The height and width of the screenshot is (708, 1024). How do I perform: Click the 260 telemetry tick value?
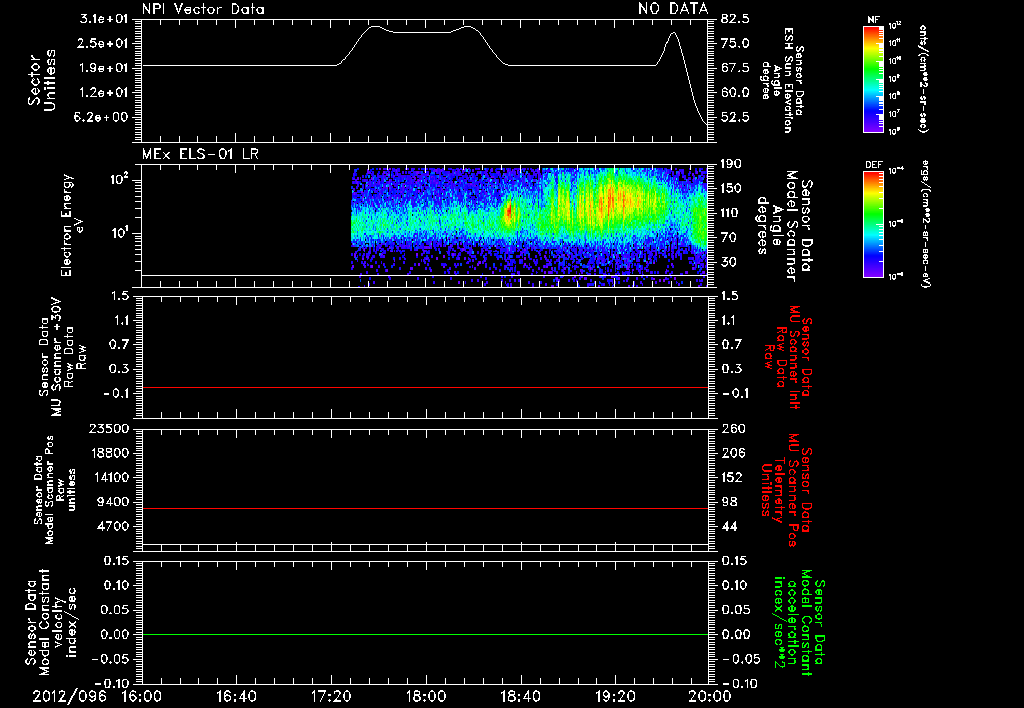pyautogui.click(x=732, y=428)
